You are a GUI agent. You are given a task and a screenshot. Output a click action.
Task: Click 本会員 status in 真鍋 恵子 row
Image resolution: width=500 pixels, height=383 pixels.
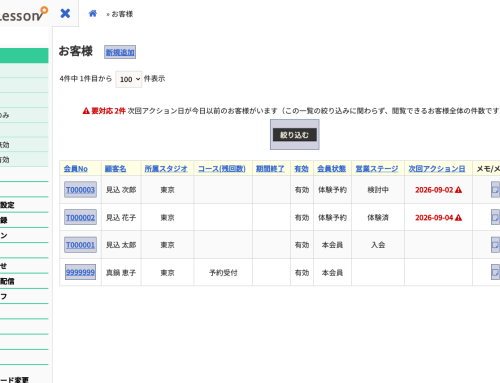click(332, 273)
